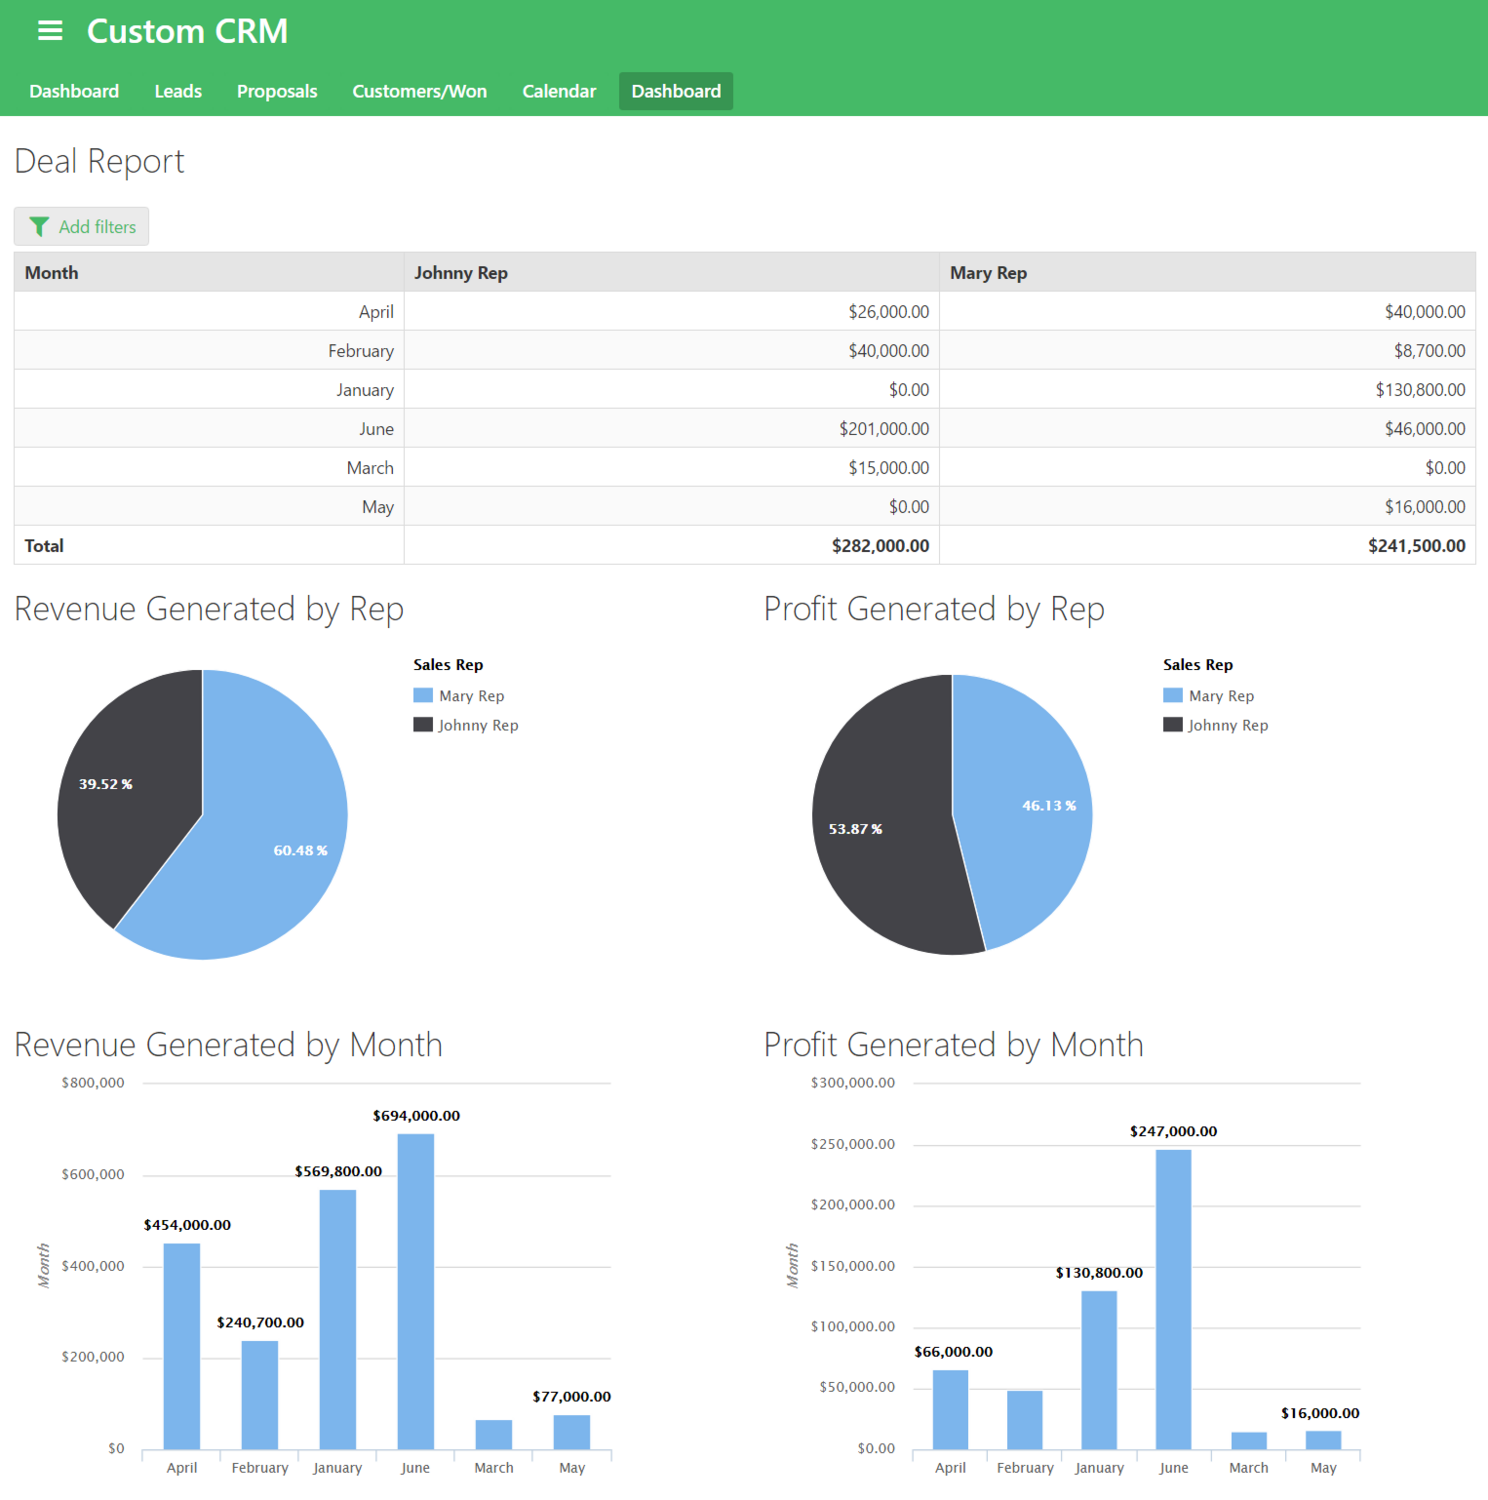Viewport: 1488px width, 1500px height.
Task: Sort by the Month column header
Action: [51, 272]
